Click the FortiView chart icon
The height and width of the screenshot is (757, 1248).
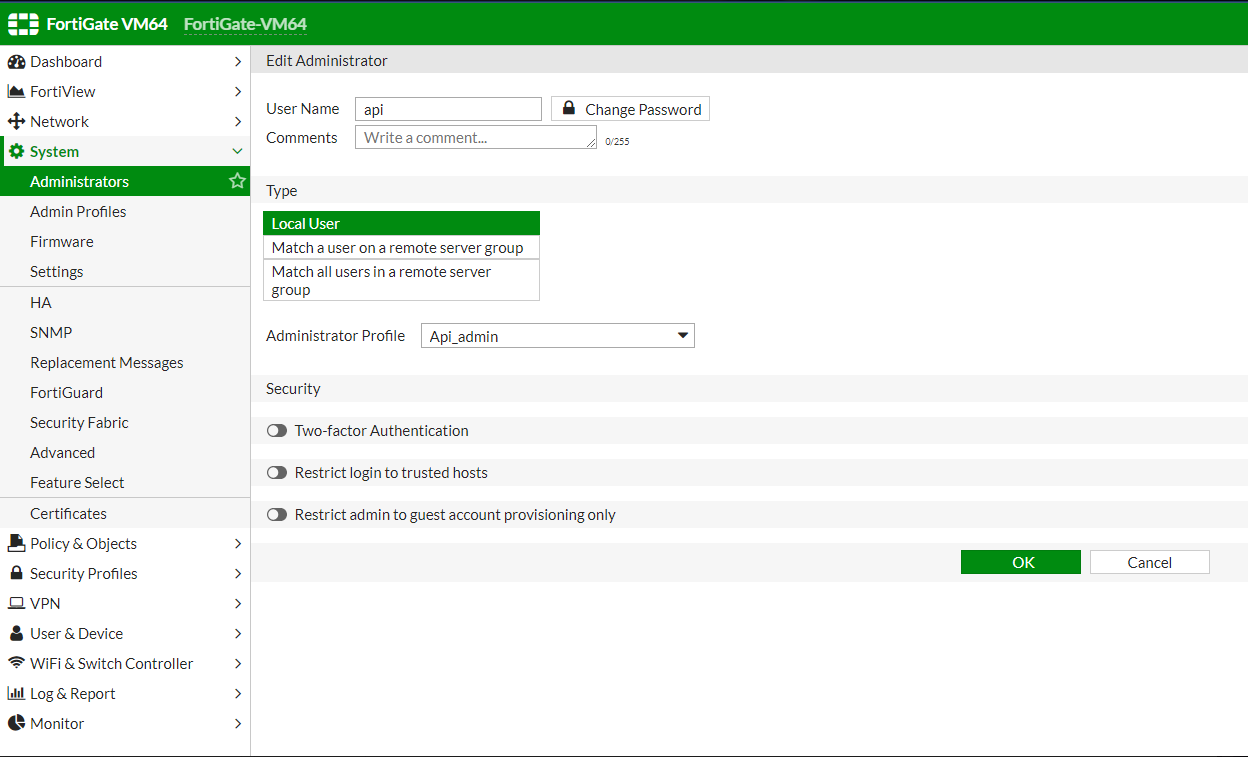tap(16, 92)
